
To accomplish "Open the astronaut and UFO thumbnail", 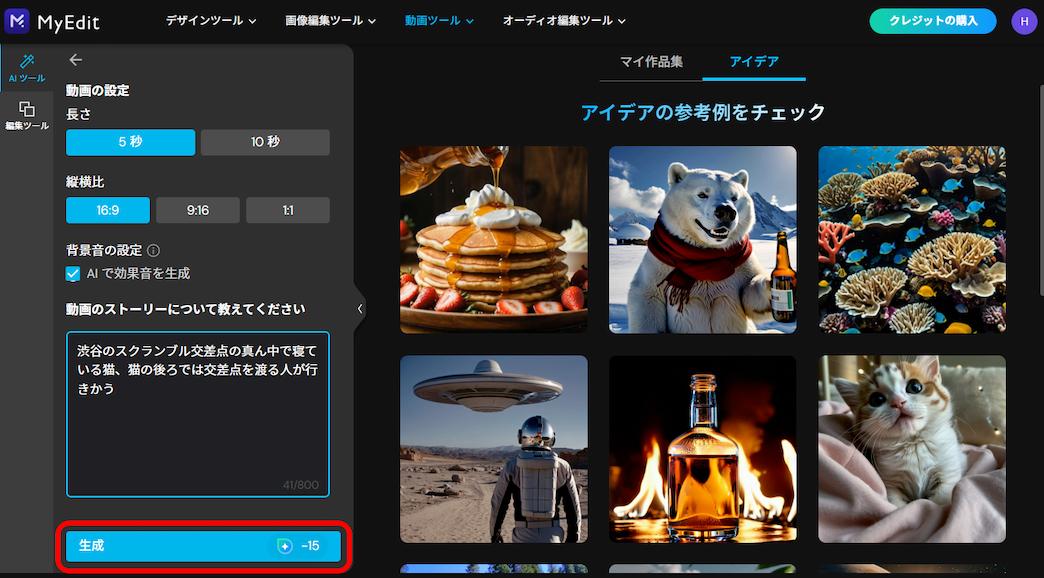I will (493, 449).
